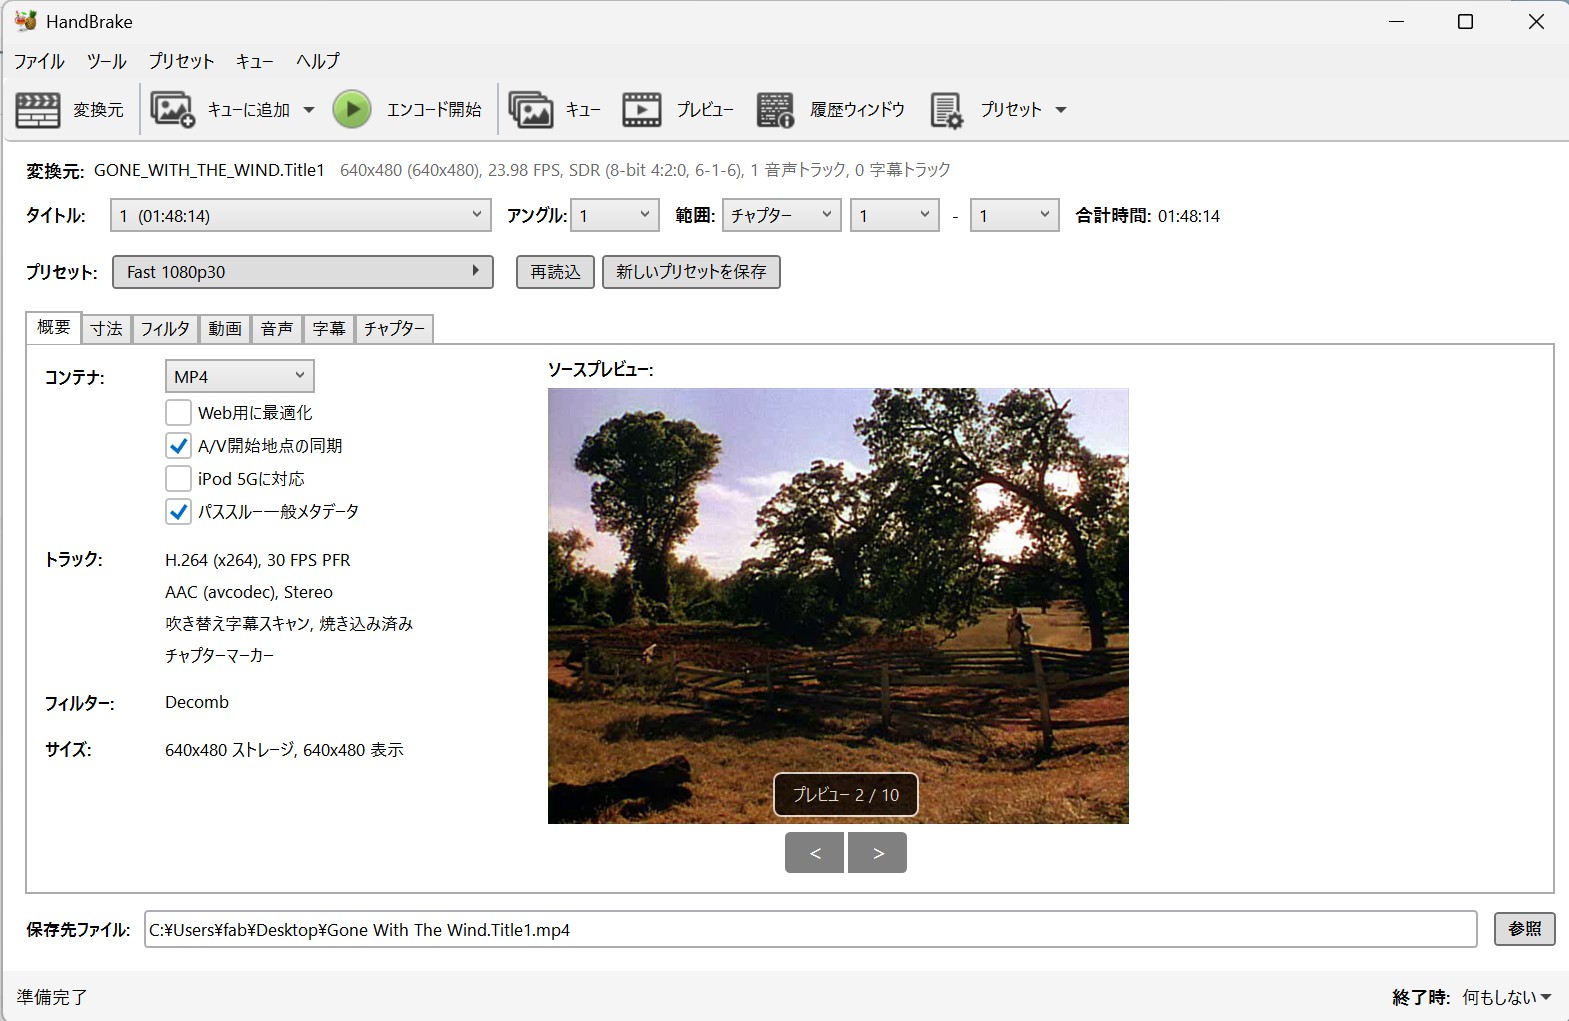
Task: Uncheck the A/V開始地点の同期 checkbox
Action: (x=178, y=445)
